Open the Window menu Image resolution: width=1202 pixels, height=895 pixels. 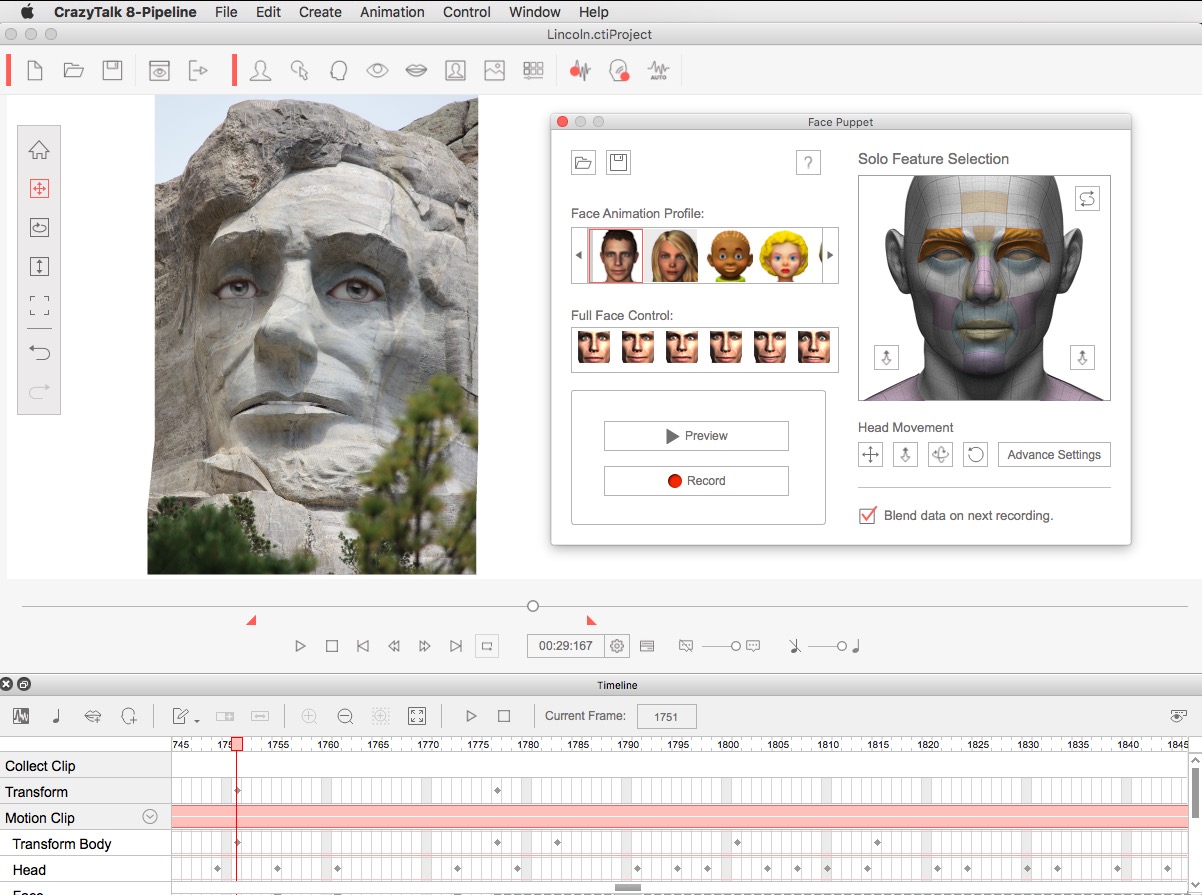pos(535,12)
